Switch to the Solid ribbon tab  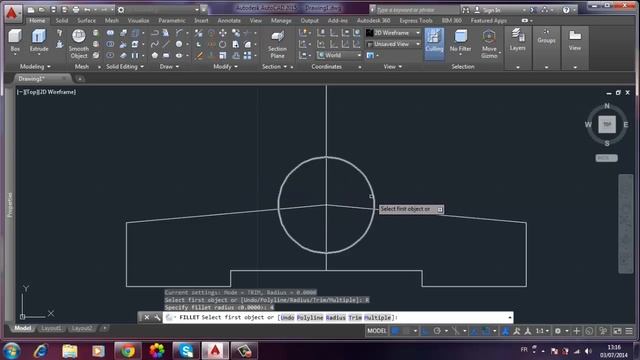[62, 20]
